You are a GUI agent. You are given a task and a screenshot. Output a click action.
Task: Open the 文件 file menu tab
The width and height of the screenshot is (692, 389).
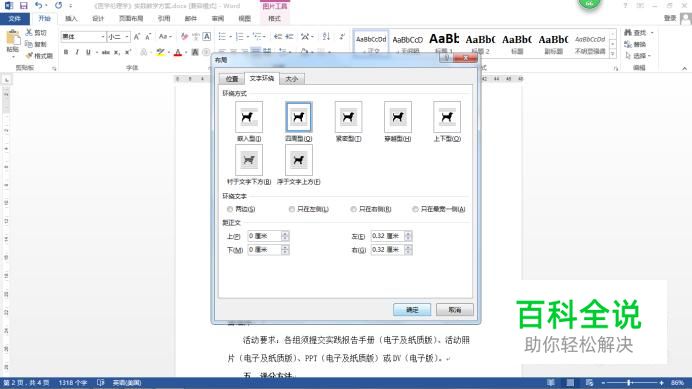(x=15, y=19)
